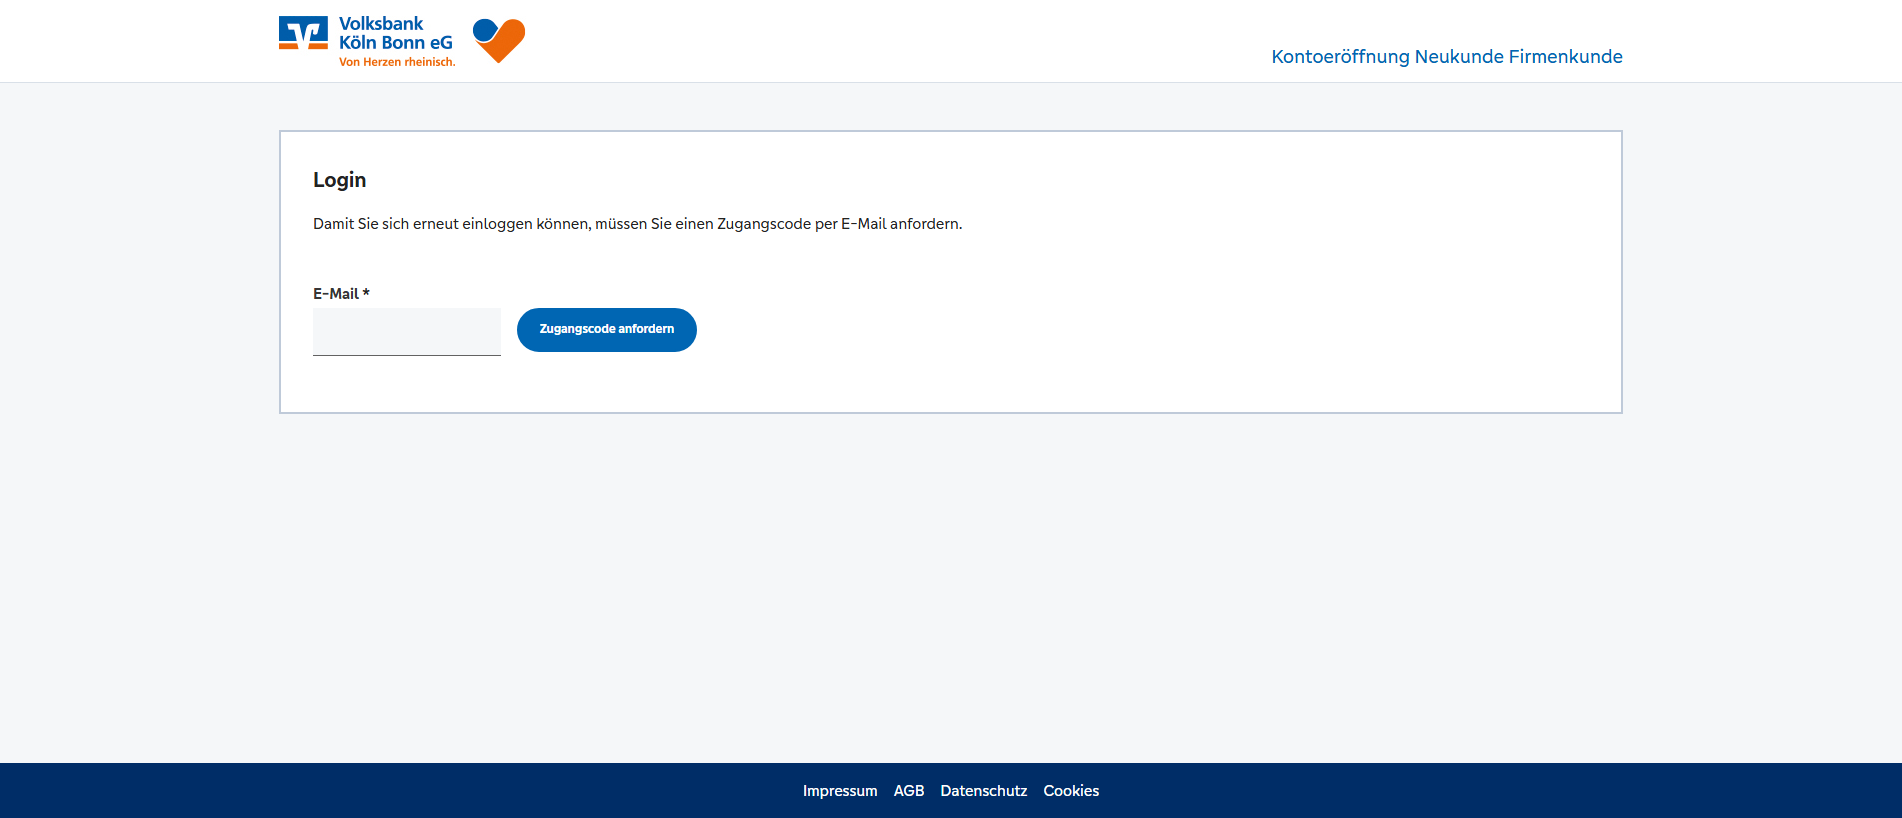
Task: Click the E-Mail * field label
Action: coord(341,294)
